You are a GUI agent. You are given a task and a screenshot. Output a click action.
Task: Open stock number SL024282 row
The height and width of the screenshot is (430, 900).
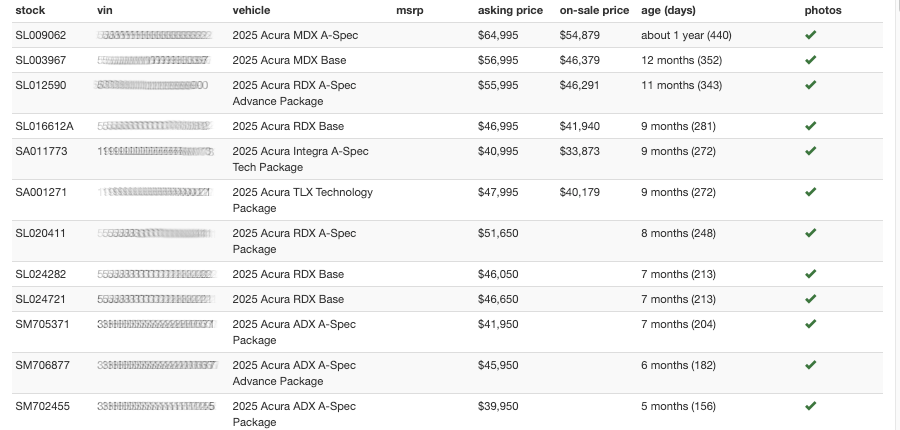(40, 274)
